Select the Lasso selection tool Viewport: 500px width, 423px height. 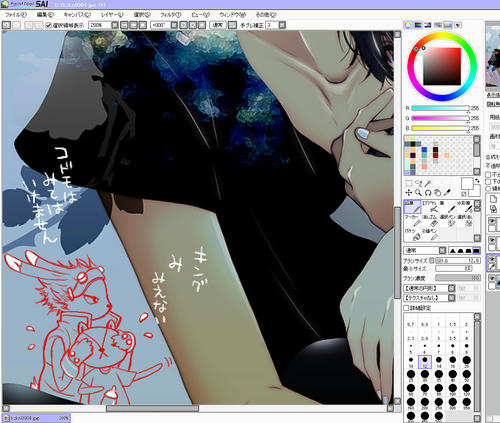419,183
